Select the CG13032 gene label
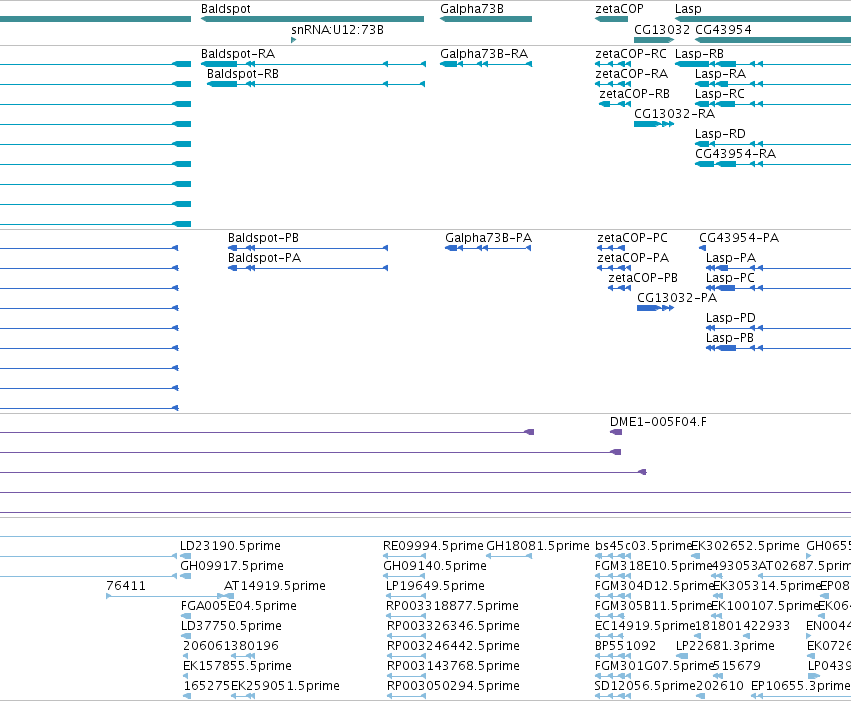Image resolution: width=851 pixels, height=701 pixels. 662,29
